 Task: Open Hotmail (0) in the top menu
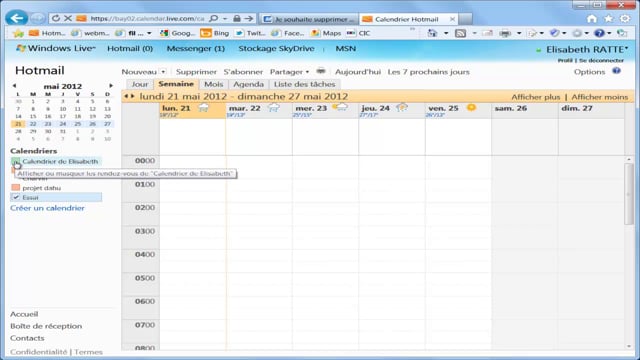pyautogui.click(x=130, y=49)
